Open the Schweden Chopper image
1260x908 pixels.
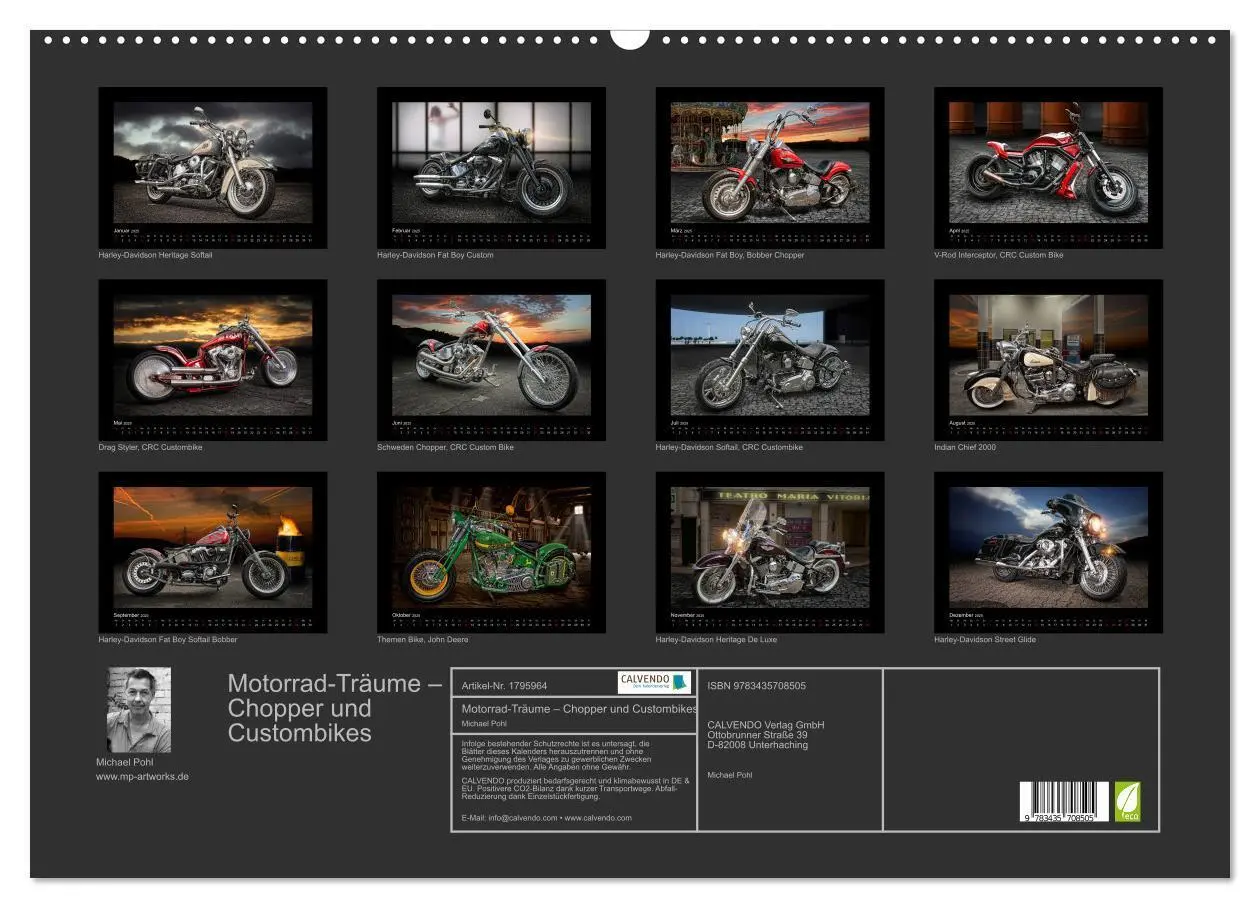point(491,360)
